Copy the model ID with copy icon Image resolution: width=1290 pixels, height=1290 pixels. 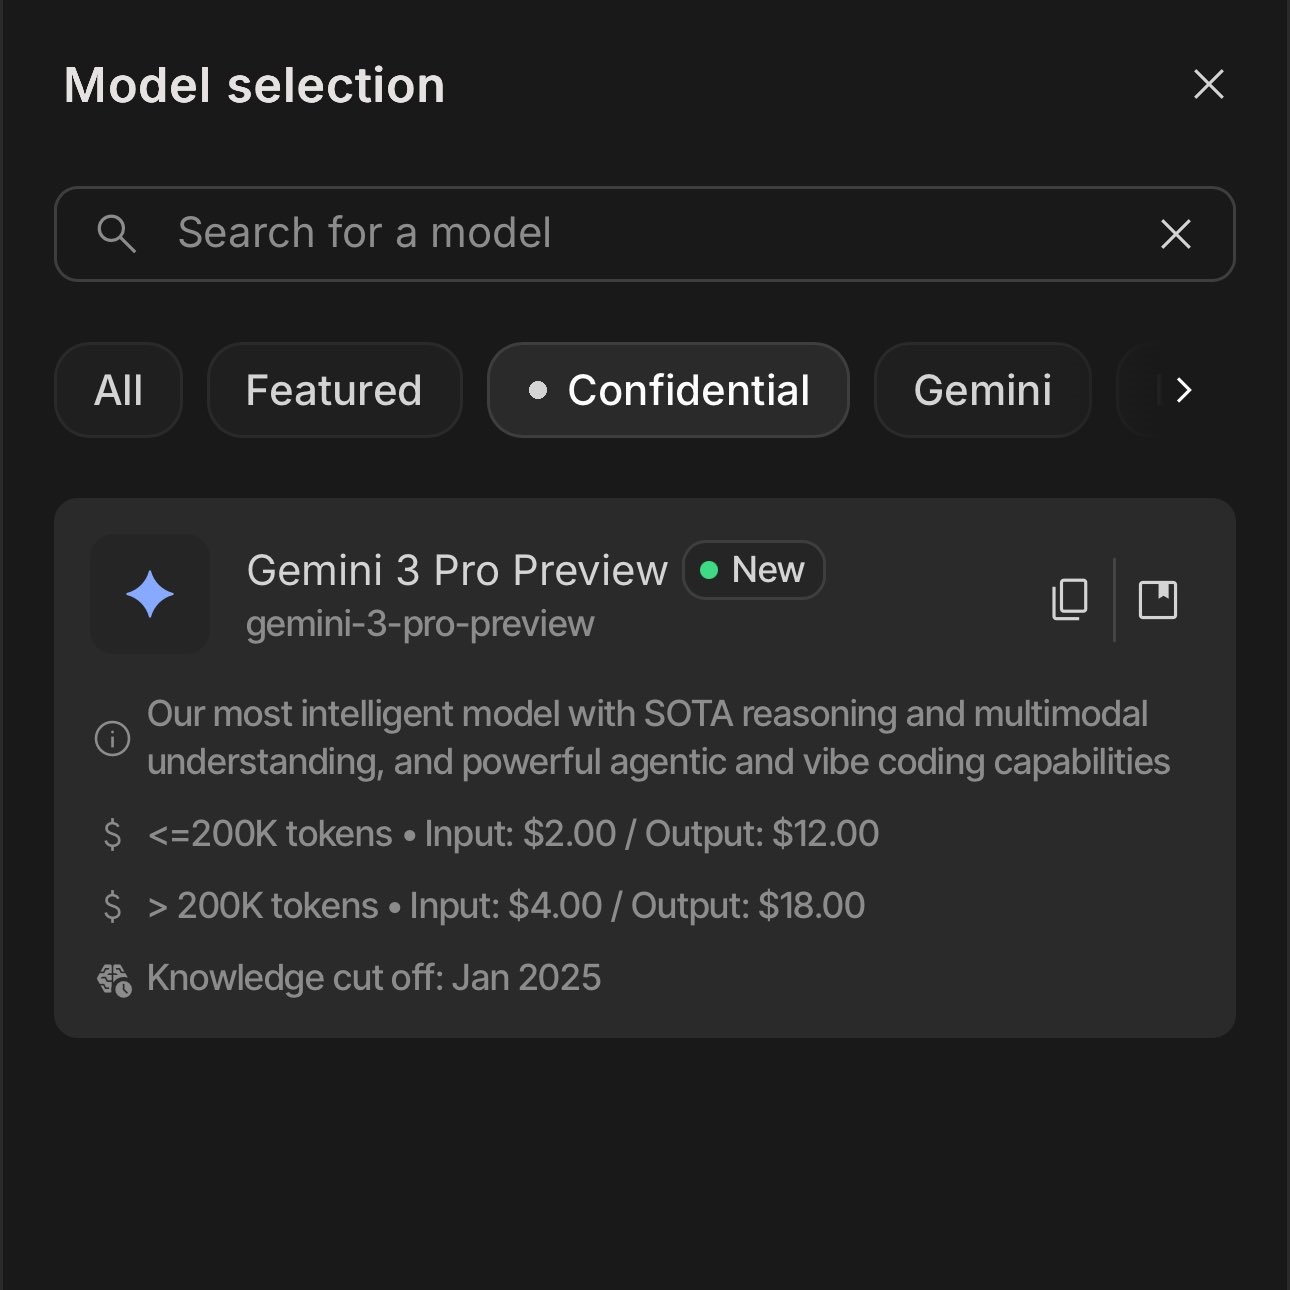[x=1069, y=599]
